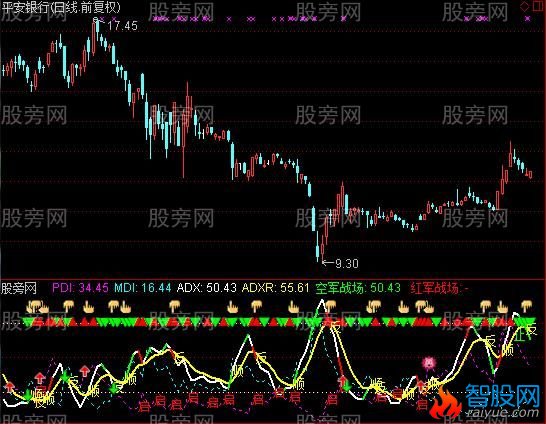Click the pink flower signal marker
The height and width of the screenshot is (424, 546).
pos(429,363)
